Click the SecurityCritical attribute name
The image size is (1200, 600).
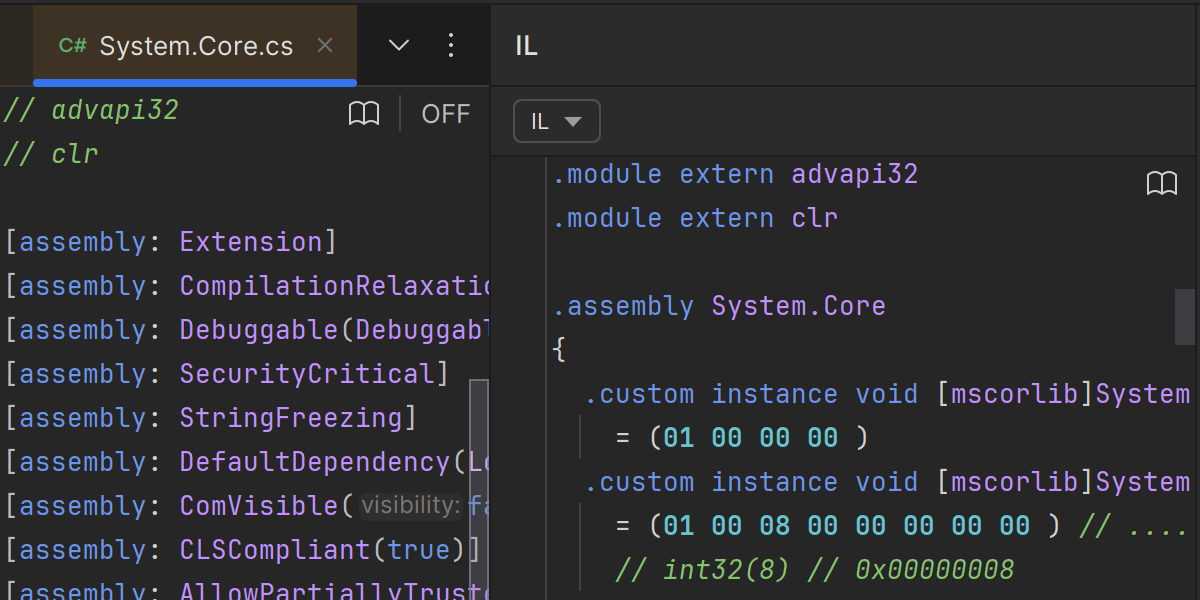(x=306, y=374)
